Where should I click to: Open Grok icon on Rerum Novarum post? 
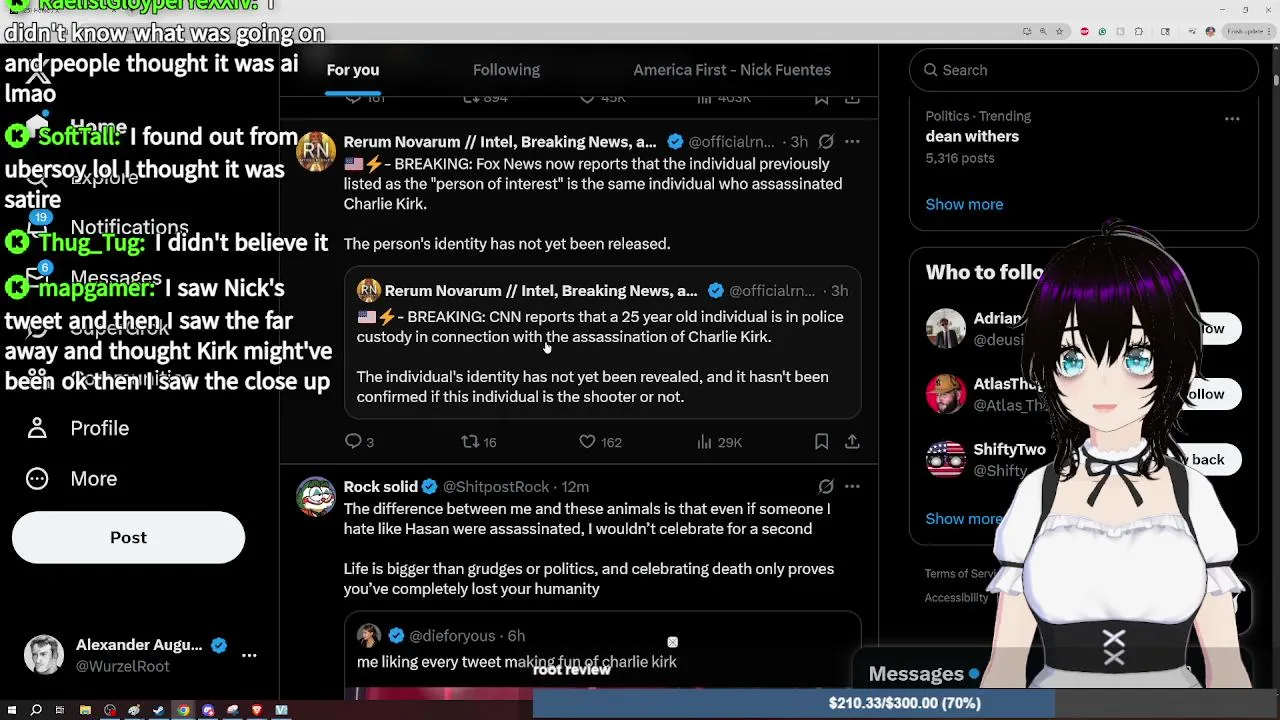pos(825,142)
